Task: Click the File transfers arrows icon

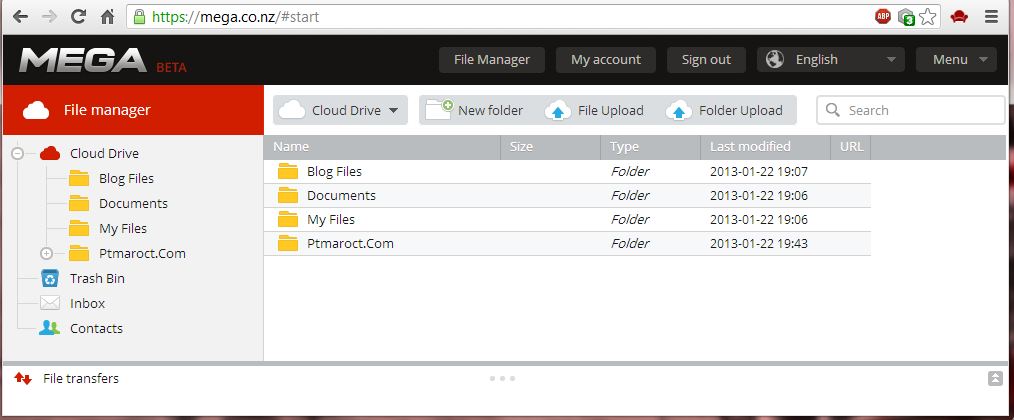Action: click(23, 379)
